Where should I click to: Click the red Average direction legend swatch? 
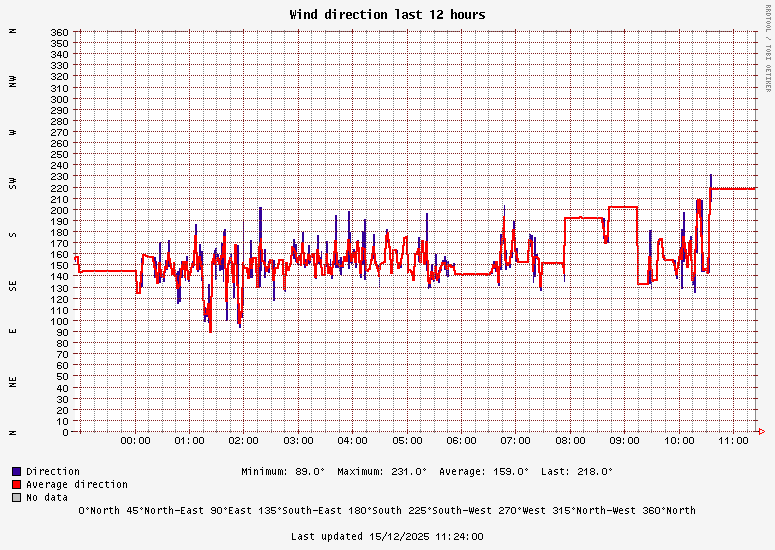click(16, 484)
